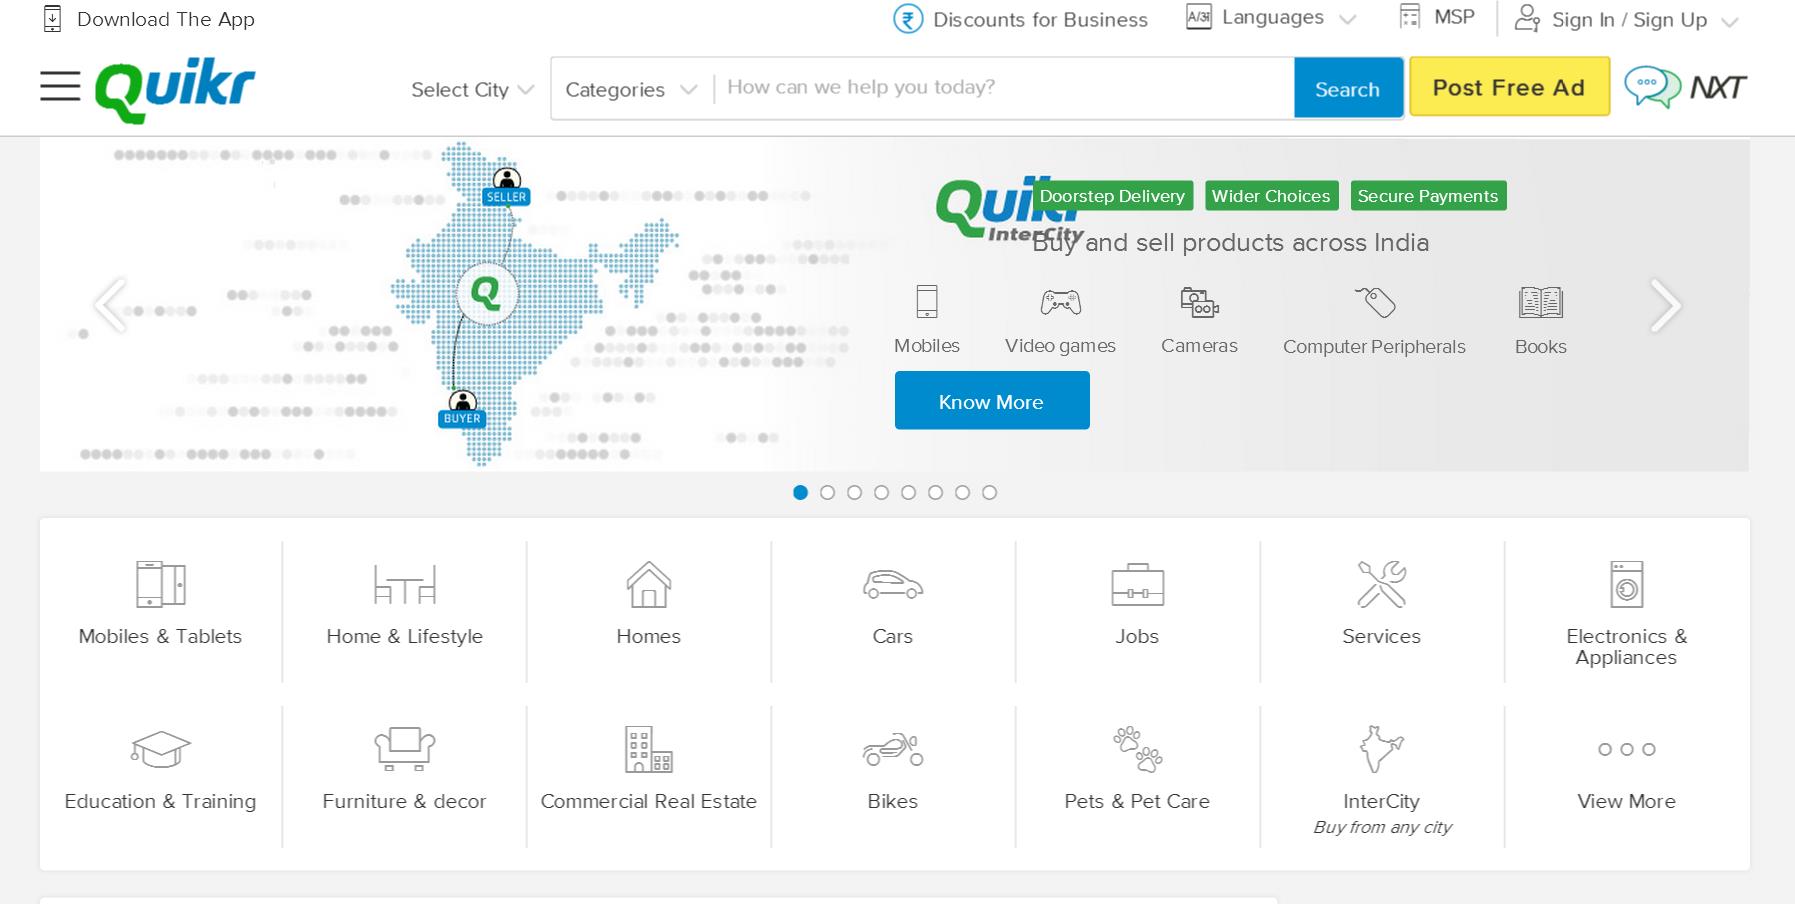Click the Know More button
This screenshot has width=1795, height=904.
click(991, 401)
